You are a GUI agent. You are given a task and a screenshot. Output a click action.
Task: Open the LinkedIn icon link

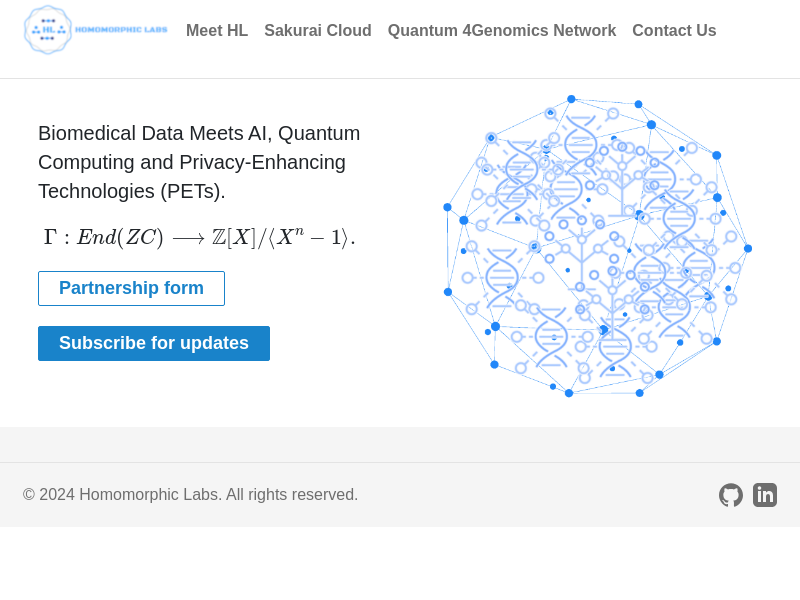(765, 495)
